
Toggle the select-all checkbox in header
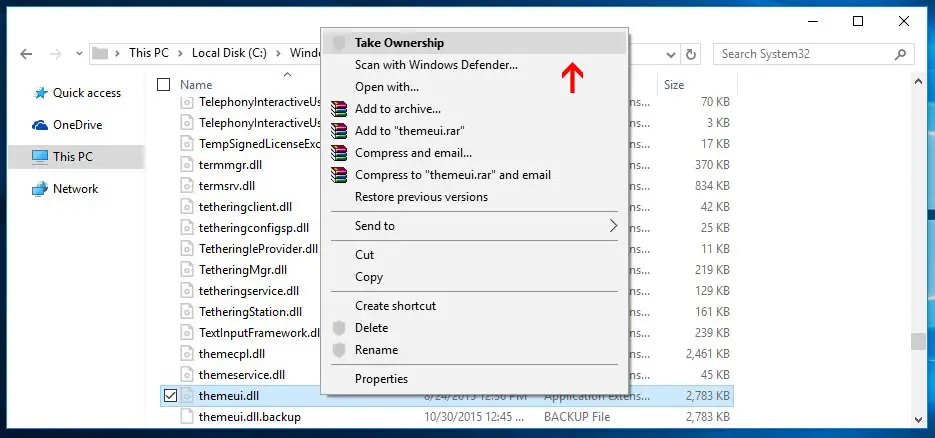(163, 85)
